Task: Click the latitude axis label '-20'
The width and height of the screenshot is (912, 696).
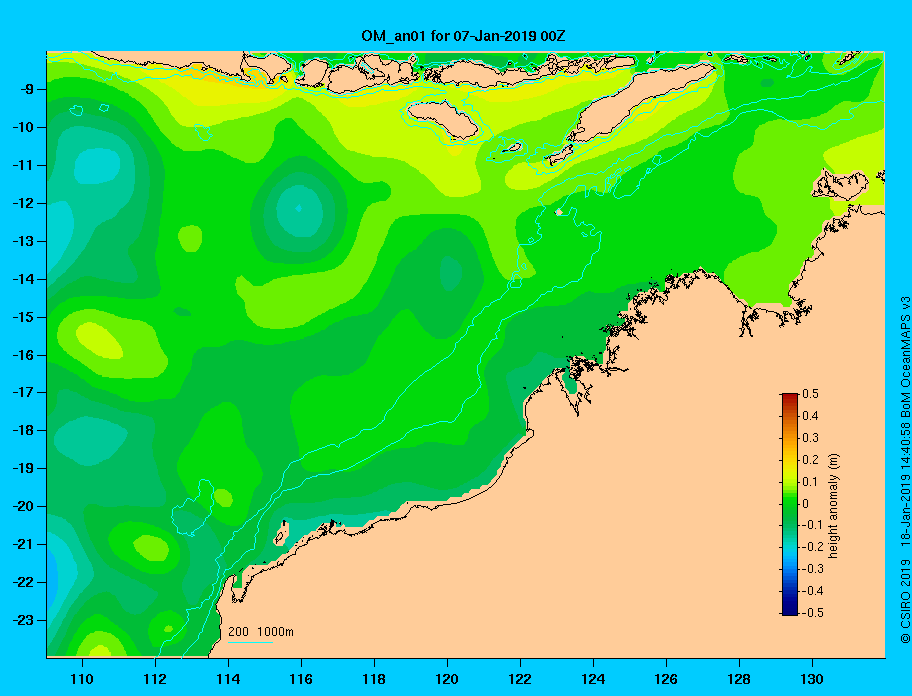Action: [23, 506]
